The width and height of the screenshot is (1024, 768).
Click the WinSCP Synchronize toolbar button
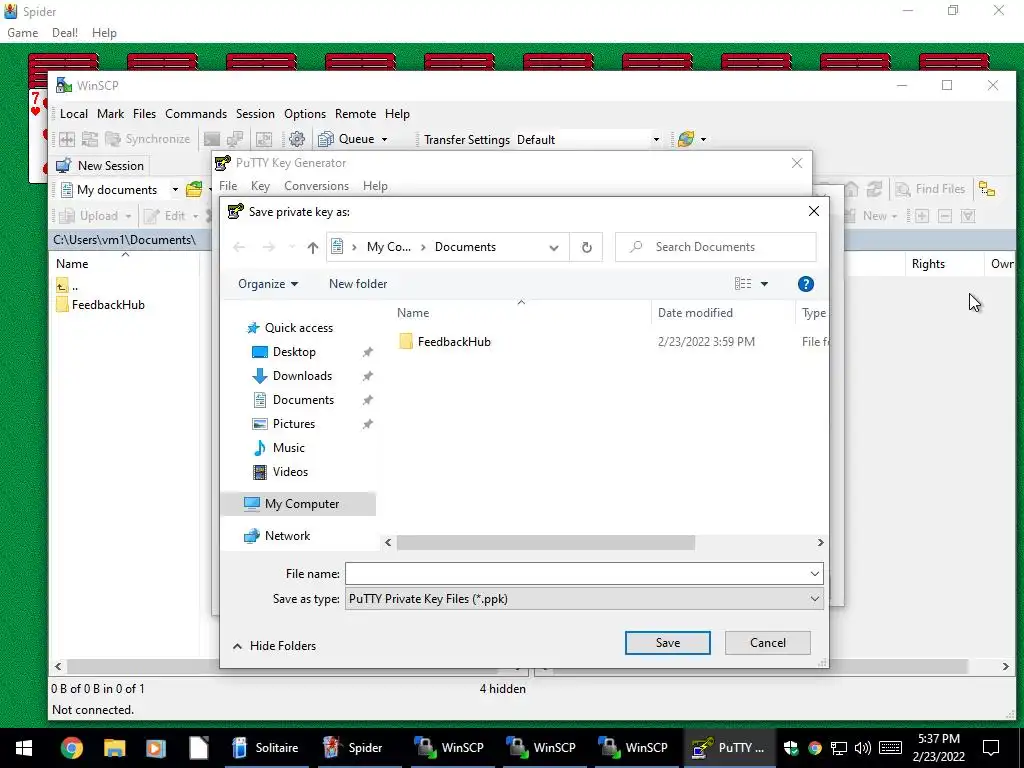(x=148, y=139)
